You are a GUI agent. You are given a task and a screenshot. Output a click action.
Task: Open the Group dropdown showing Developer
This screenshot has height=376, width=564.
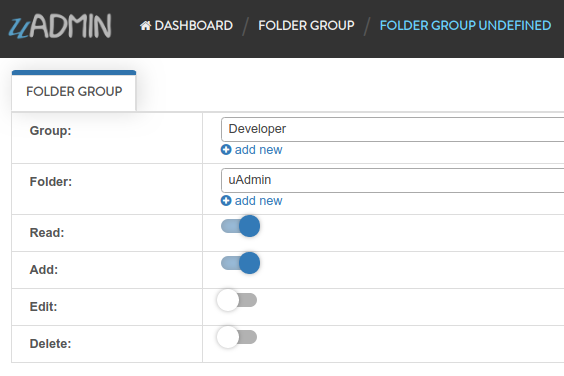click(x=392, y=129)
